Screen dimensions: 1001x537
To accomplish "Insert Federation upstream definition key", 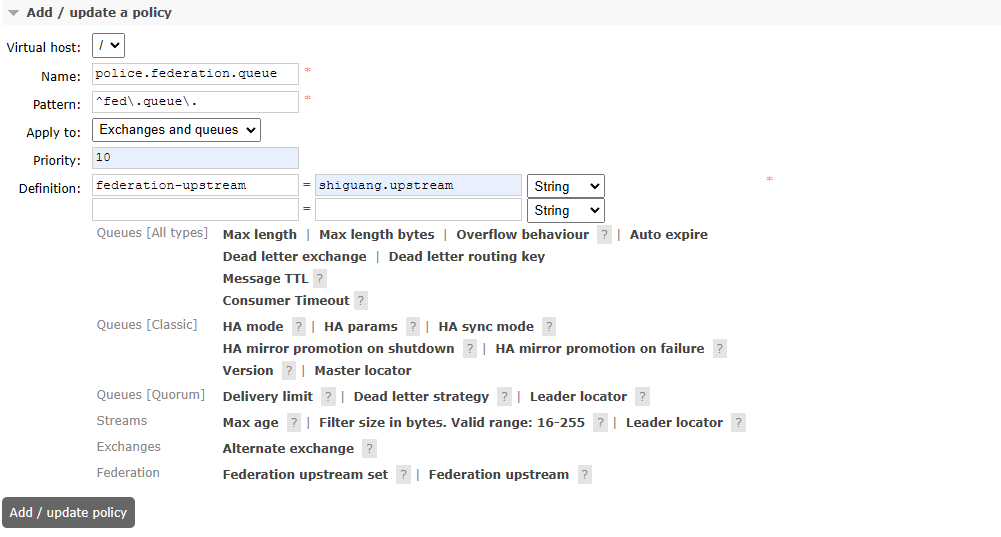I will (x=499, y=475).
